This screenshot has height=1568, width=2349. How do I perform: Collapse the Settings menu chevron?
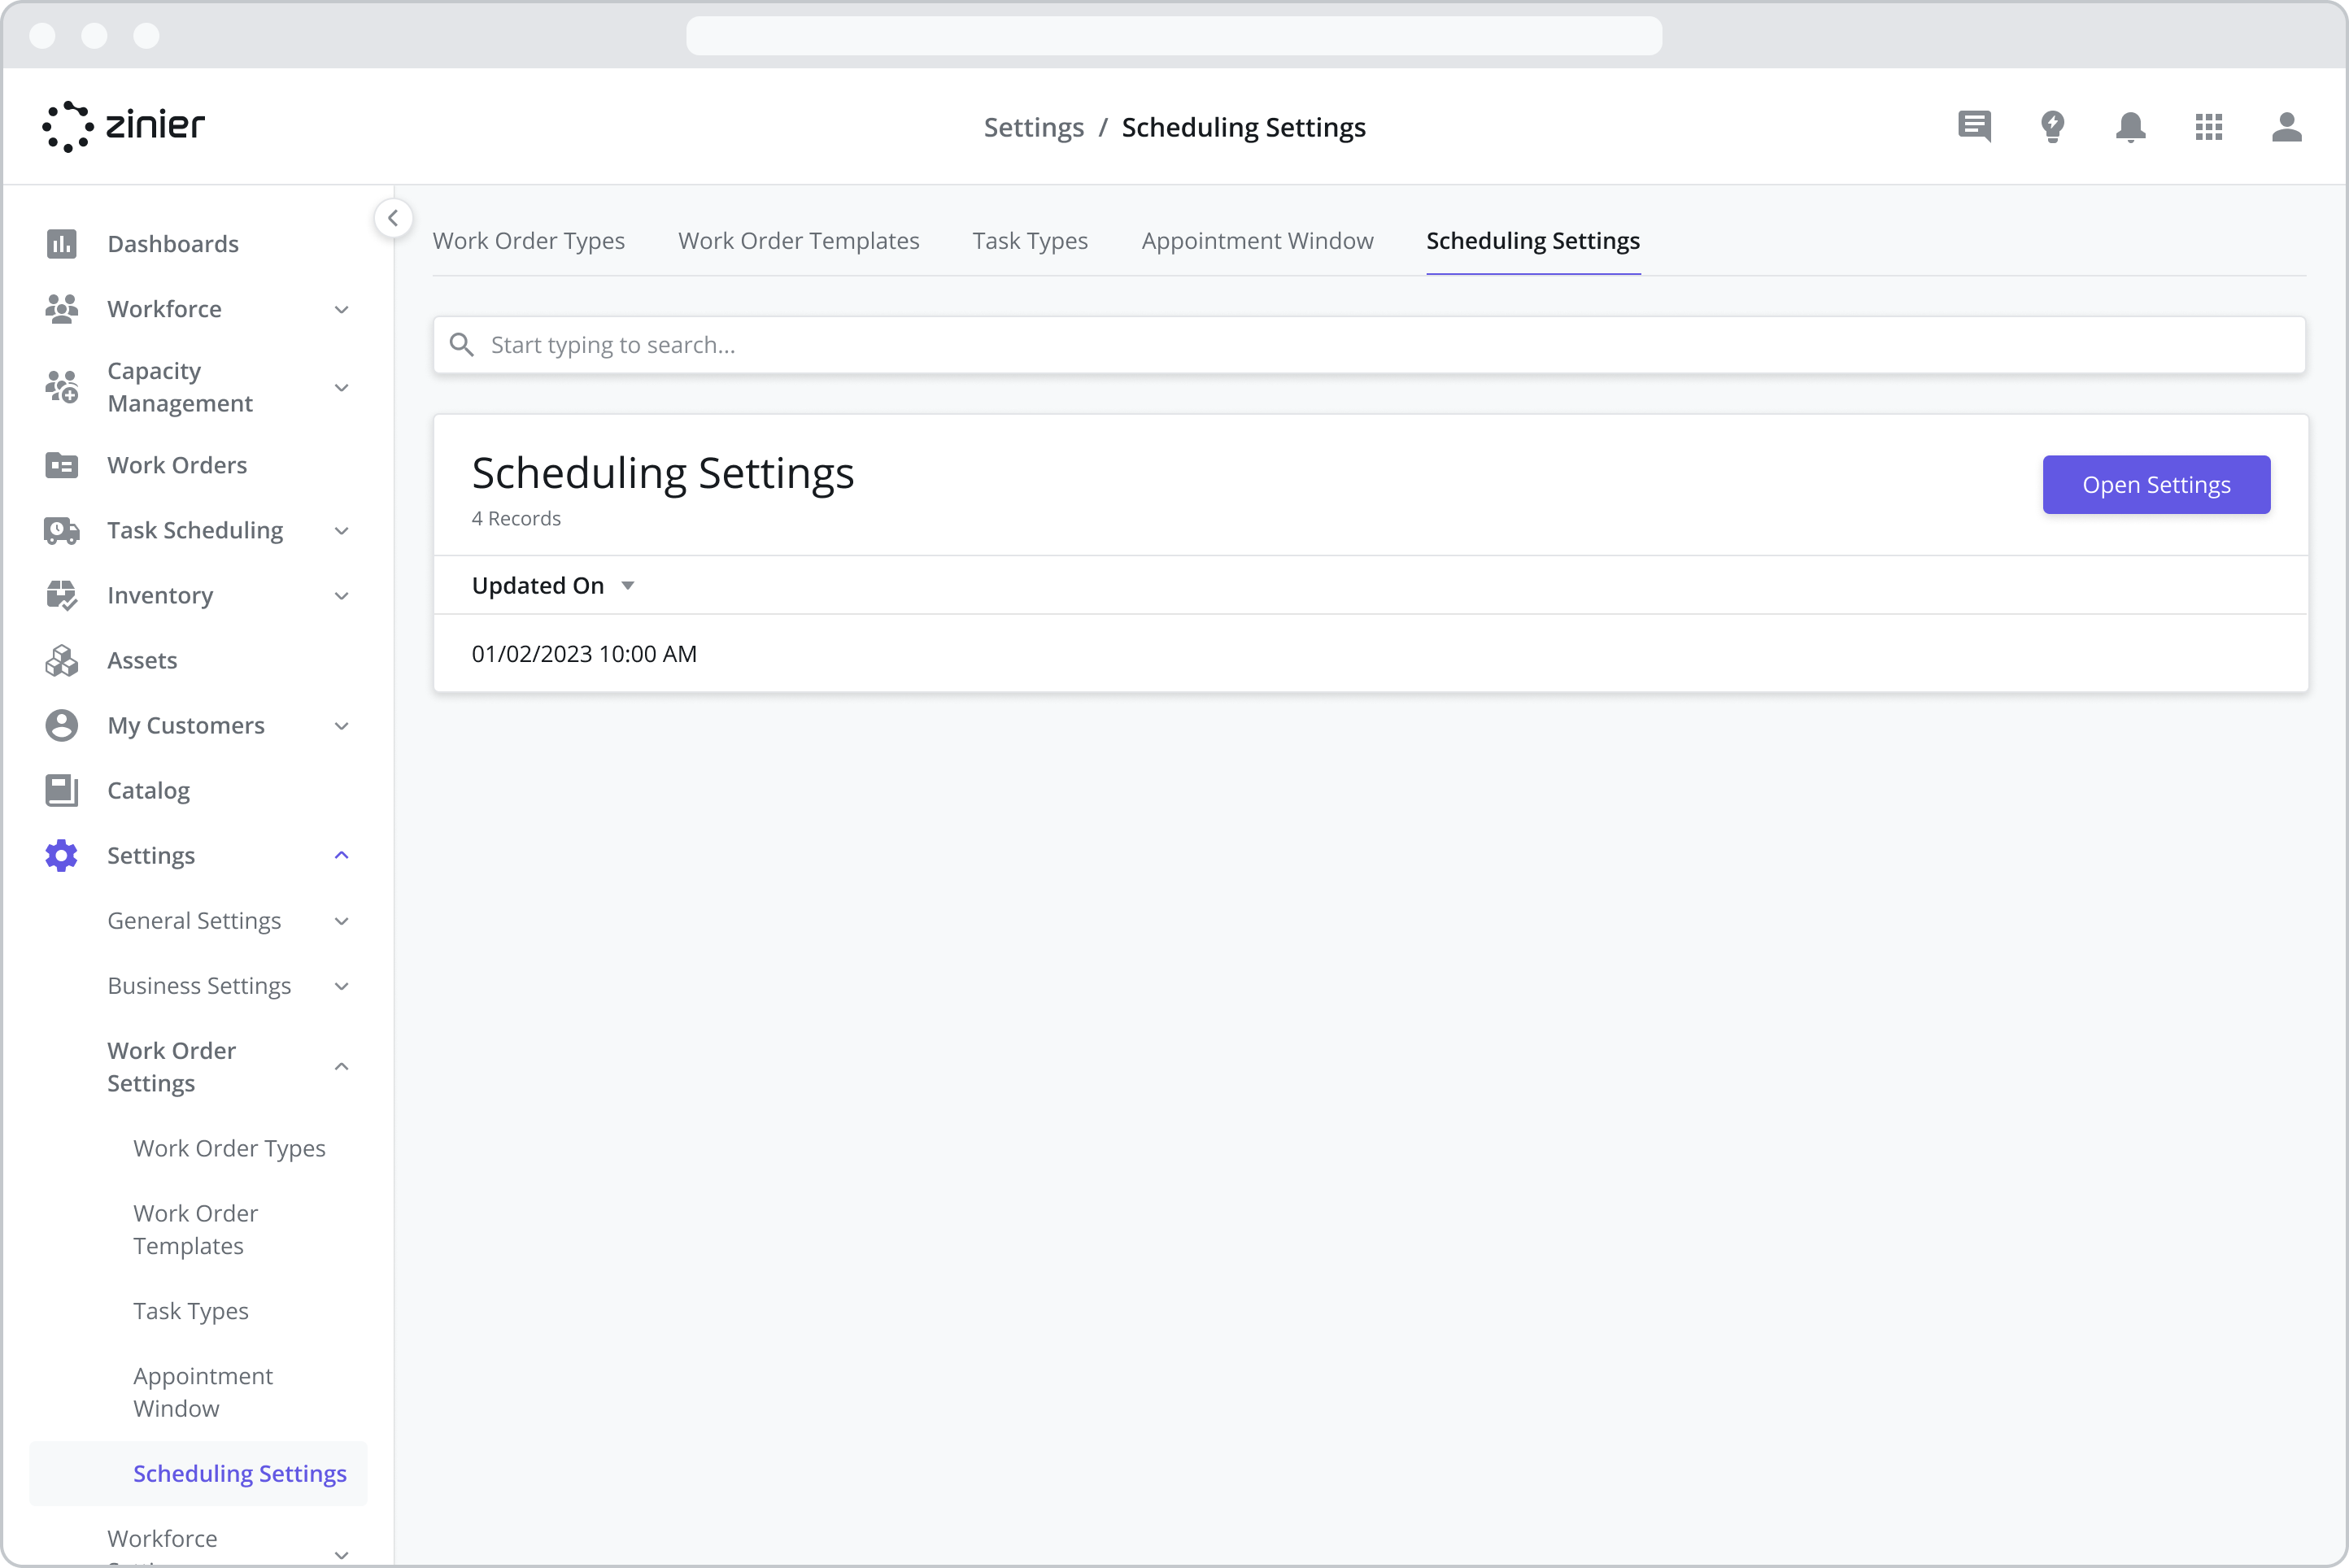point(341,855)
